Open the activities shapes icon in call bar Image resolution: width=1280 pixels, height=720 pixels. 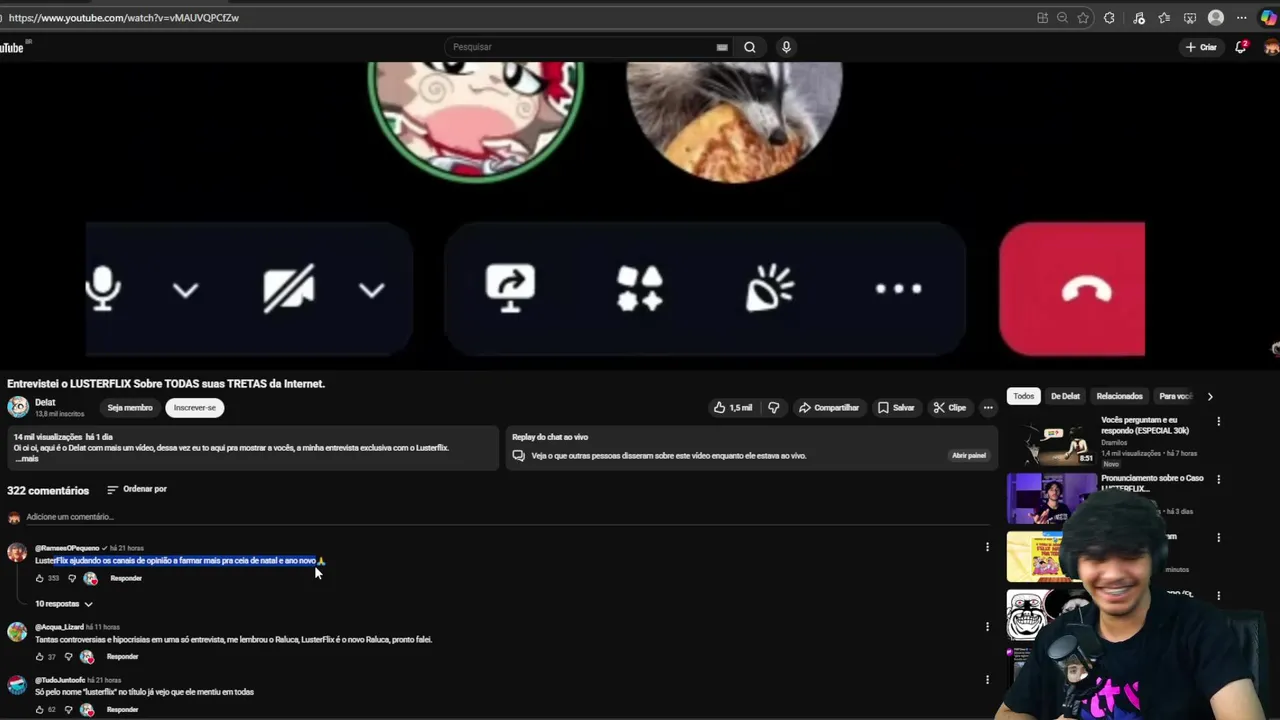[640, 289]
